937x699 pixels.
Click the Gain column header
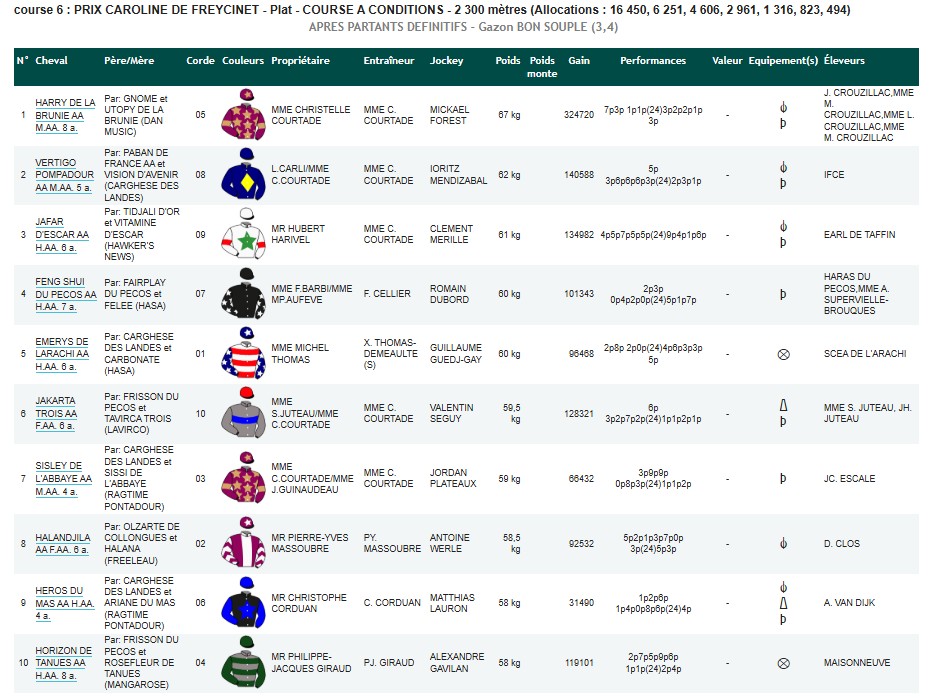tap(578, 61)
